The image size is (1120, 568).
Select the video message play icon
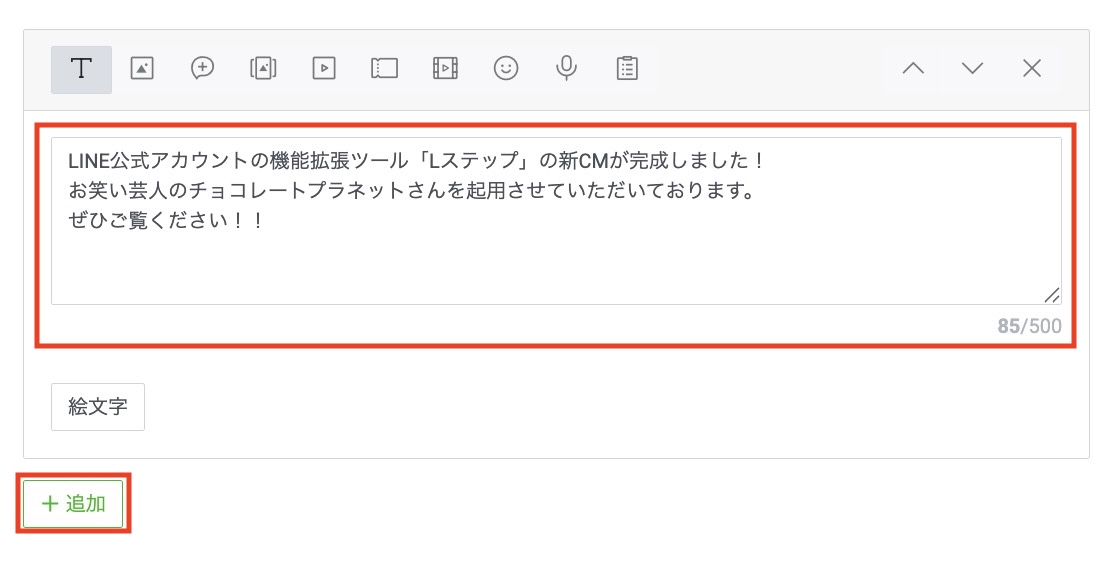tap(324, 69)
